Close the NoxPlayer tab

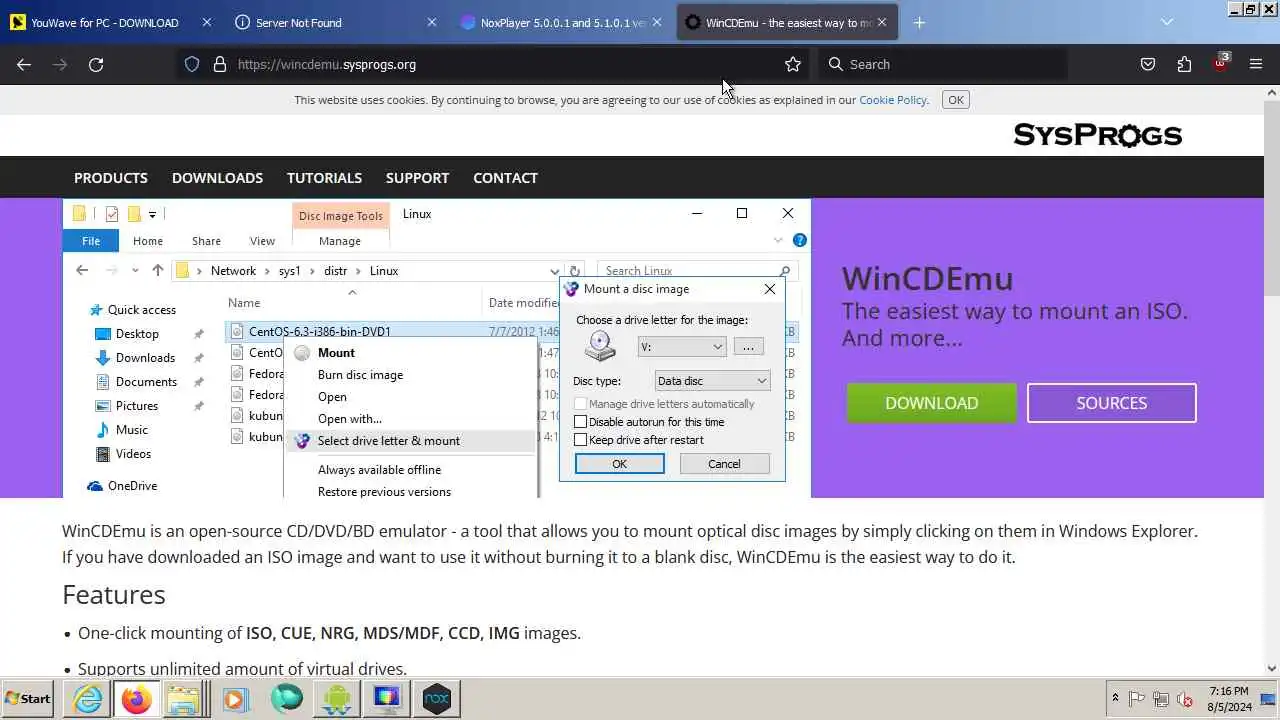click(657, 22)
